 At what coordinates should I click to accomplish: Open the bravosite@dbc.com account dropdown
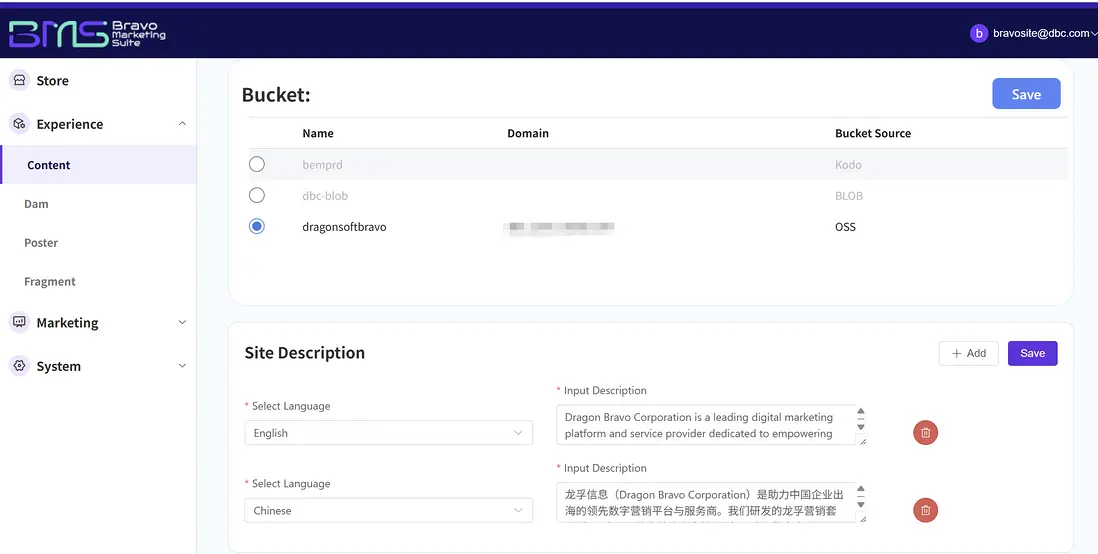1034,33
